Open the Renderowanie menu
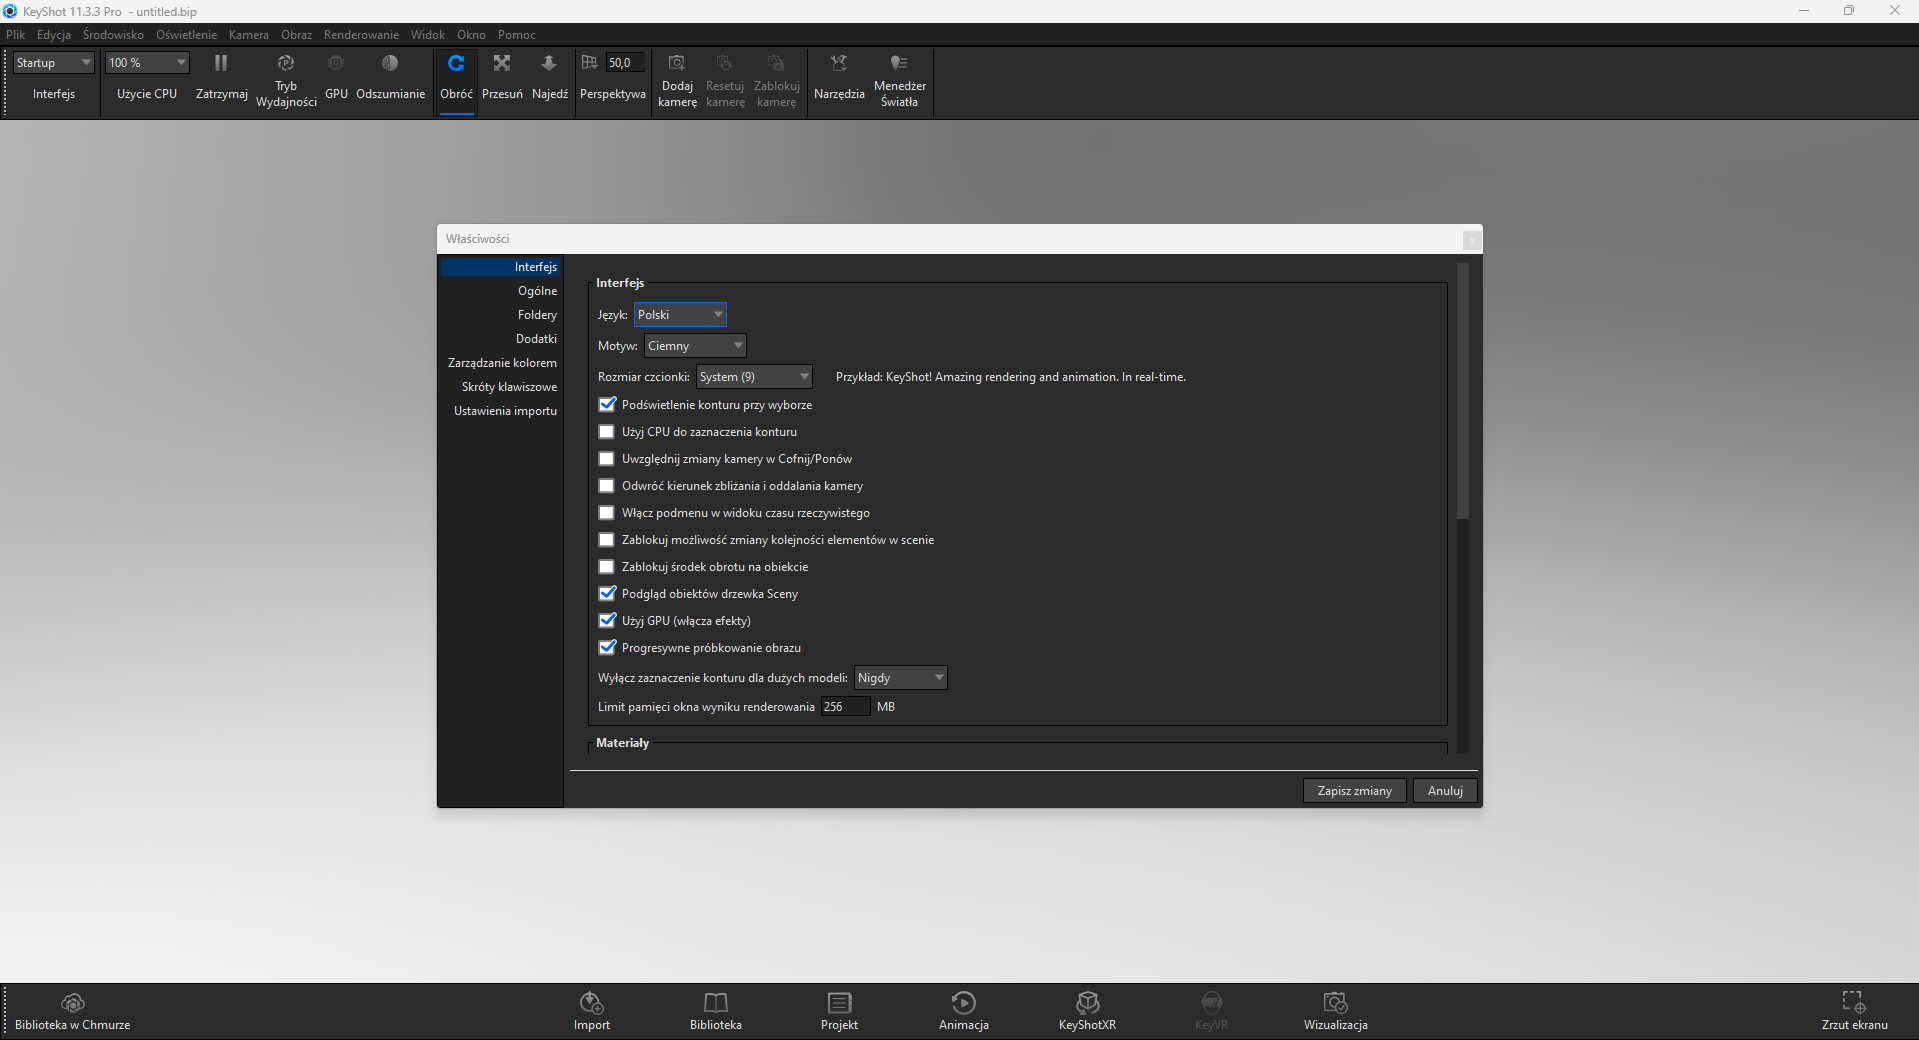 click(361, 35)
